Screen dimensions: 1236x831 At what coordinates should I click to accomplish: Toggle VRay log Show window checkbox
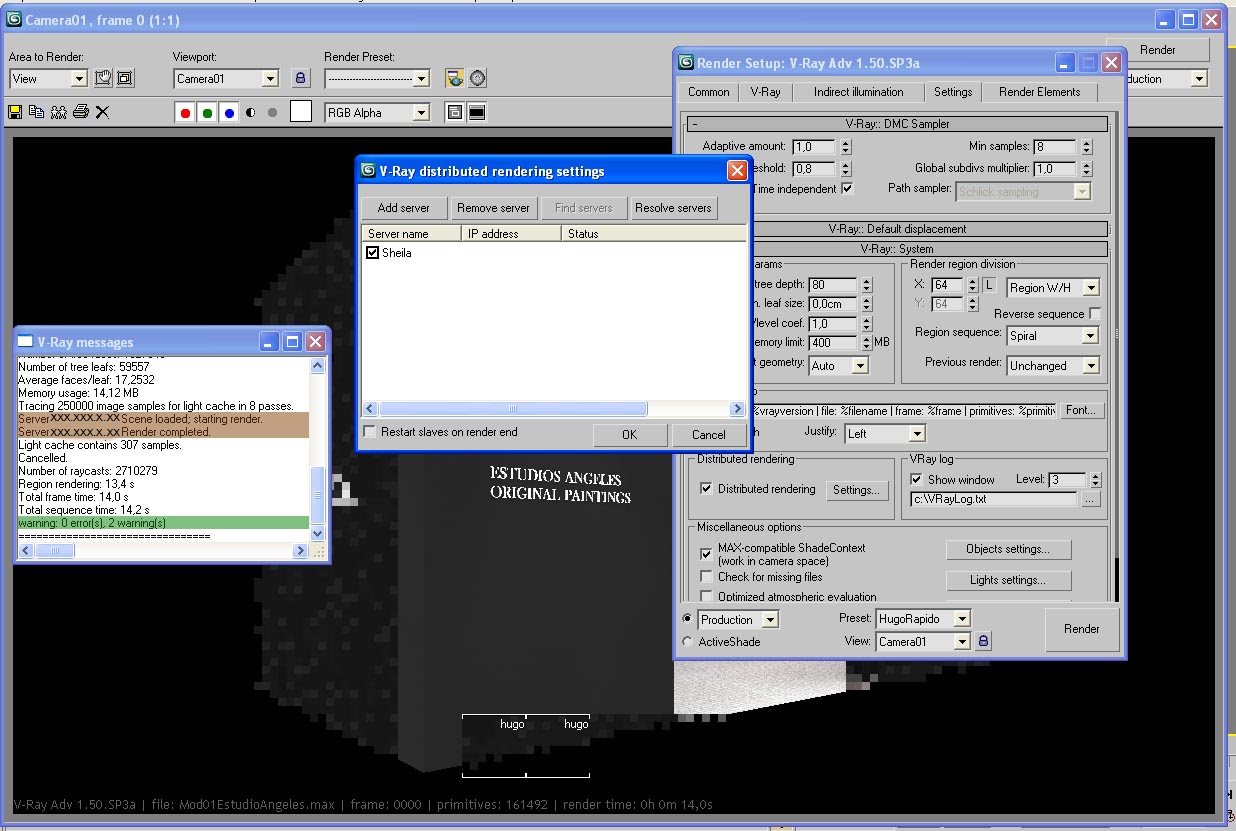point(917,480)
